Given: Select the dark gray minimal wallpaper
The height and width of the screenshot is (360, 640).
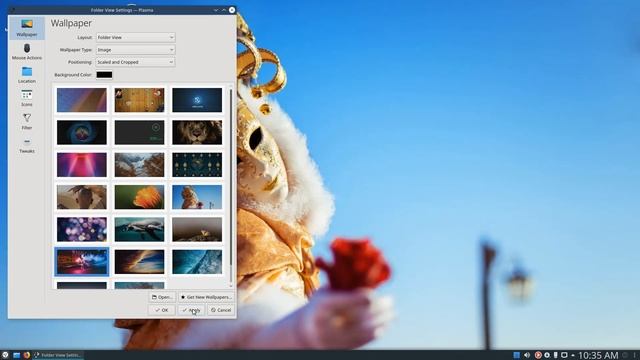Looking at the screenshot, I should point(140,132).
